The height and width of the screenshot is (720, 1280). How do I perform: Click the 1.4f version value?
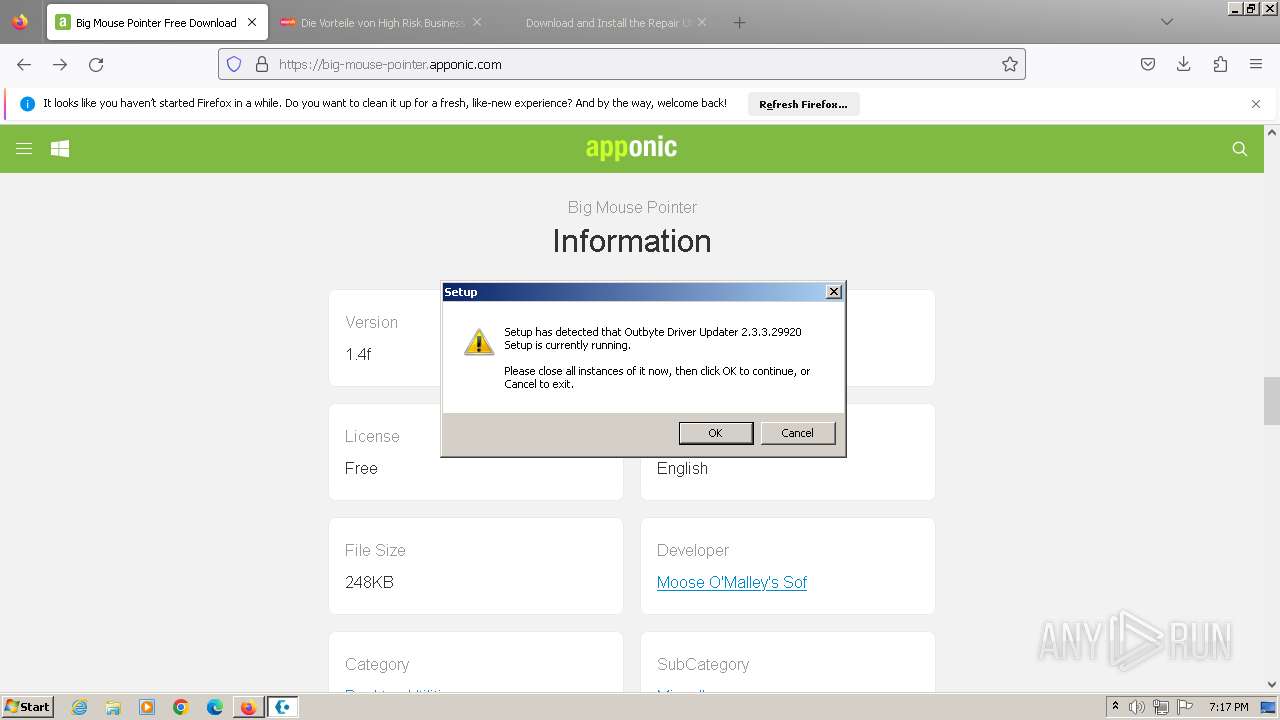(x=358, y=354)
